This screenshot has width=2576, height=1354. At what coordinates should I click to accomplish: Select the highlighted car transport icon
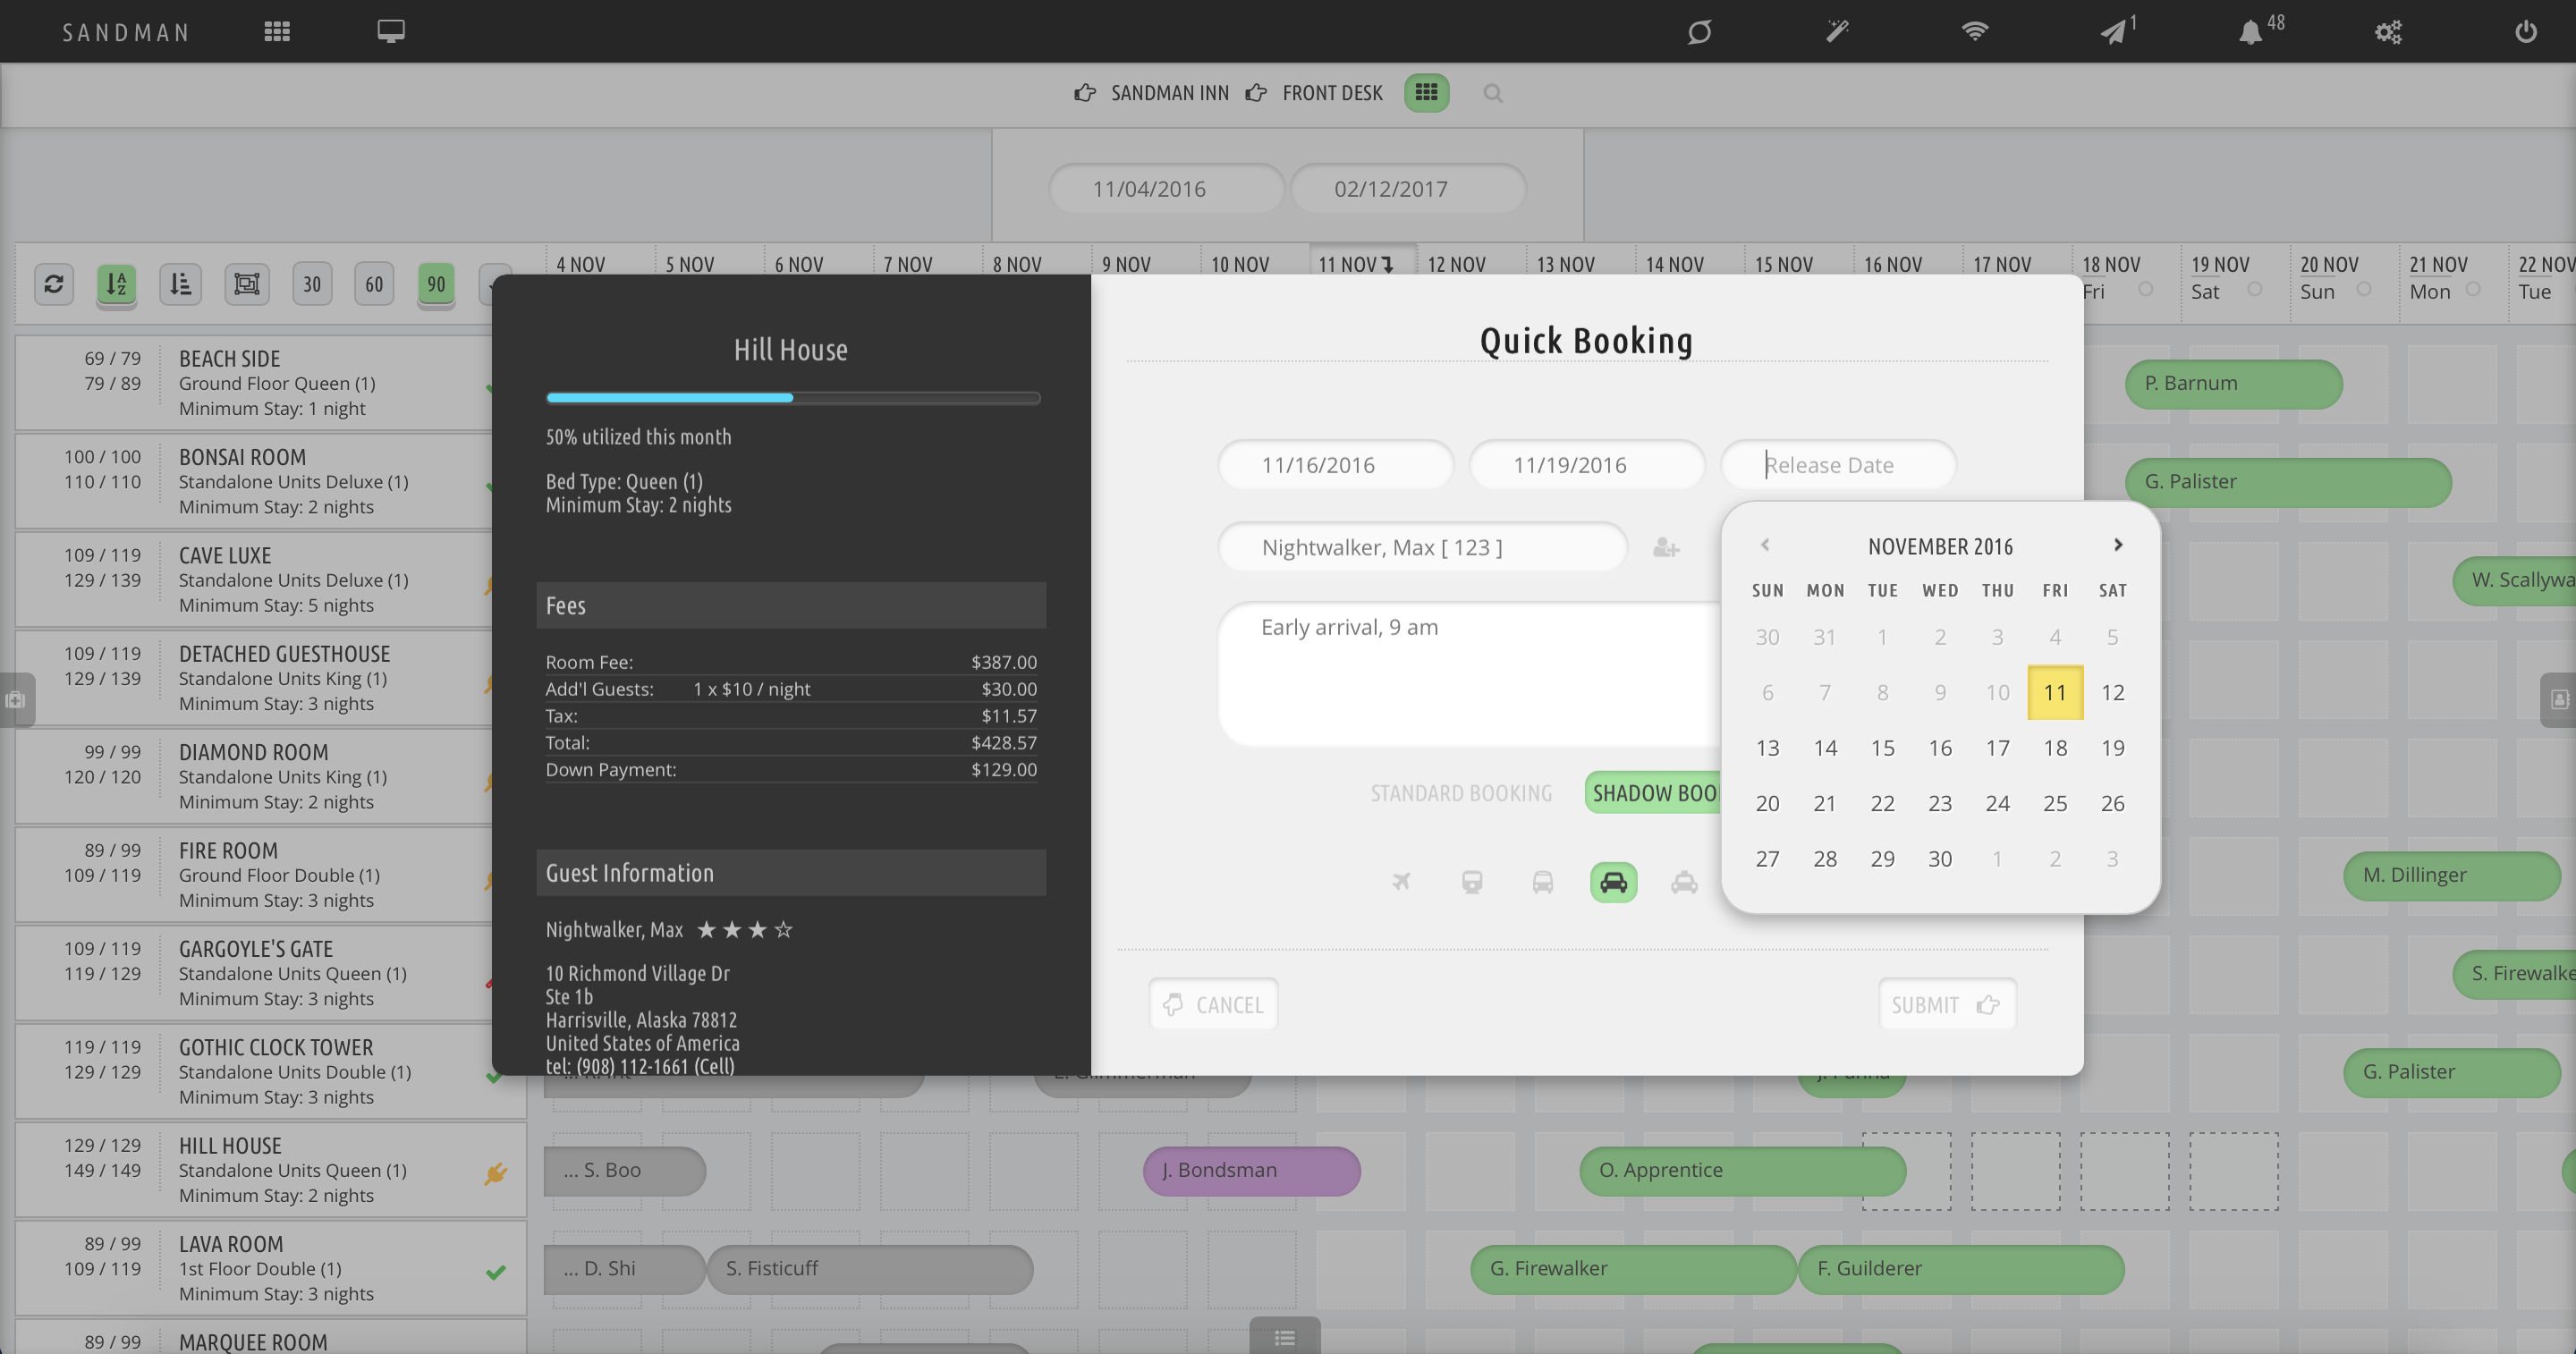(1613, 882)
